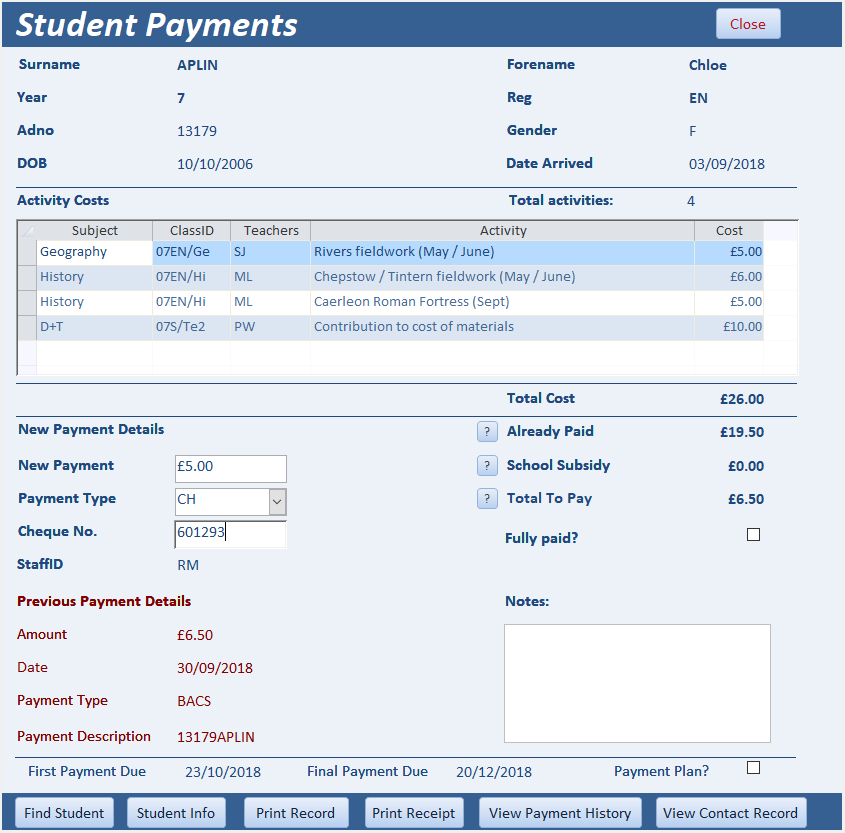This screenshot has width=845, height=833.
Task: Click Chepstow / Tintern fieldwork activity cell
Action: (x=502, y=277)
